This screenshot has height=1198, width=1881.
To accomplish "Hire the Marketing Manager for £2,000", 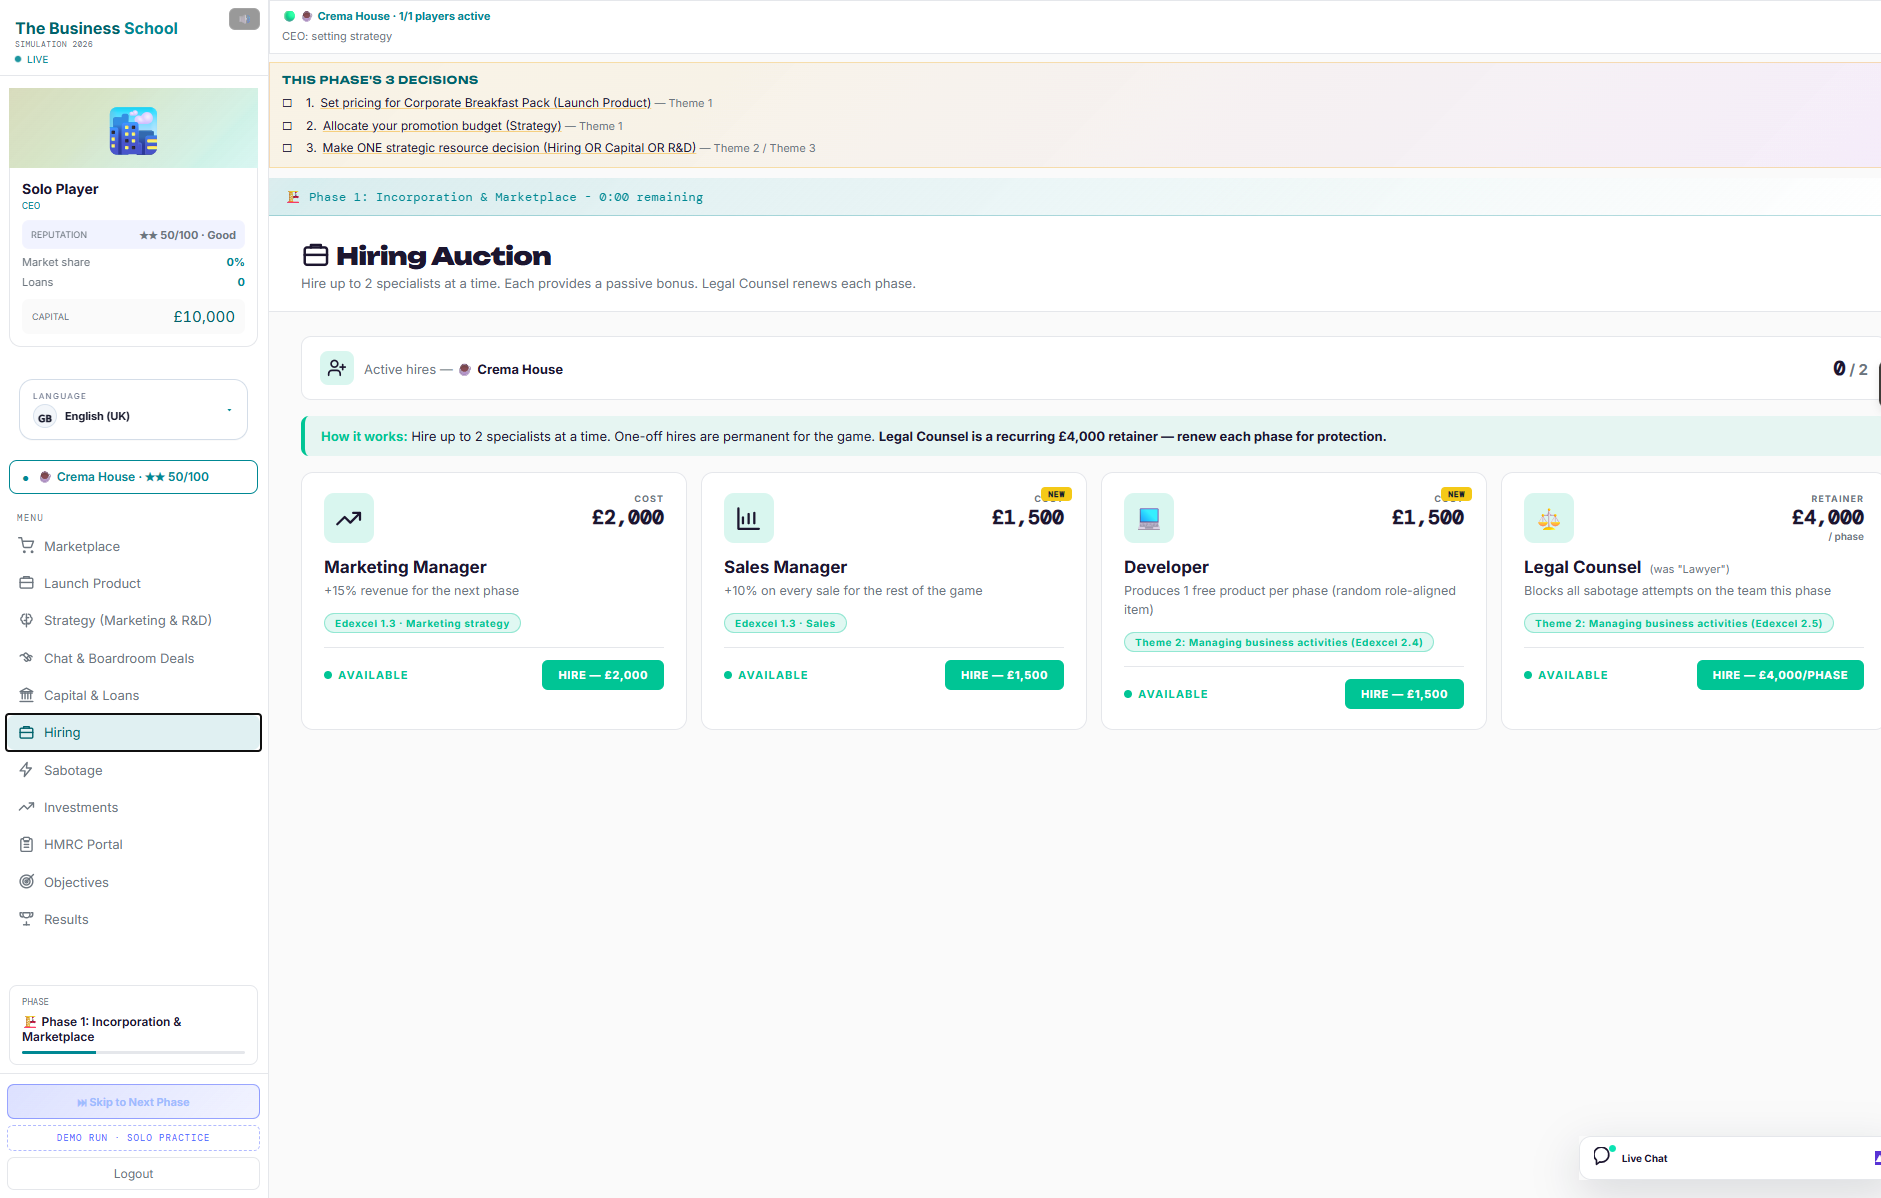I will (603, 675).
